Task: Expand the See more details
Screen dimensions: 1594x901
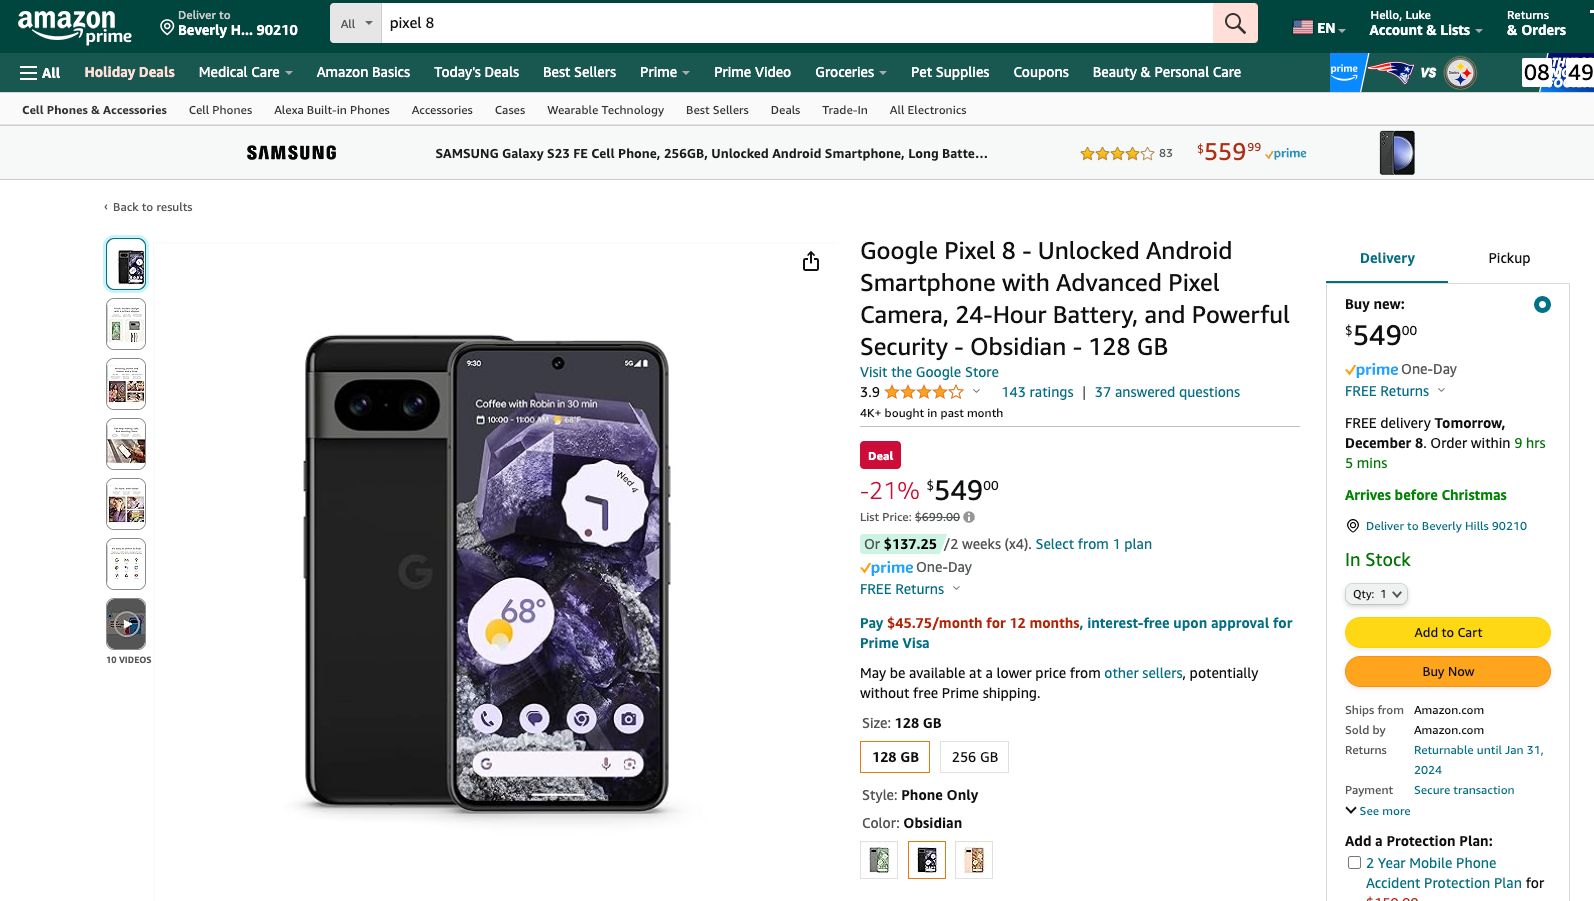Action: click(1378, 811)
